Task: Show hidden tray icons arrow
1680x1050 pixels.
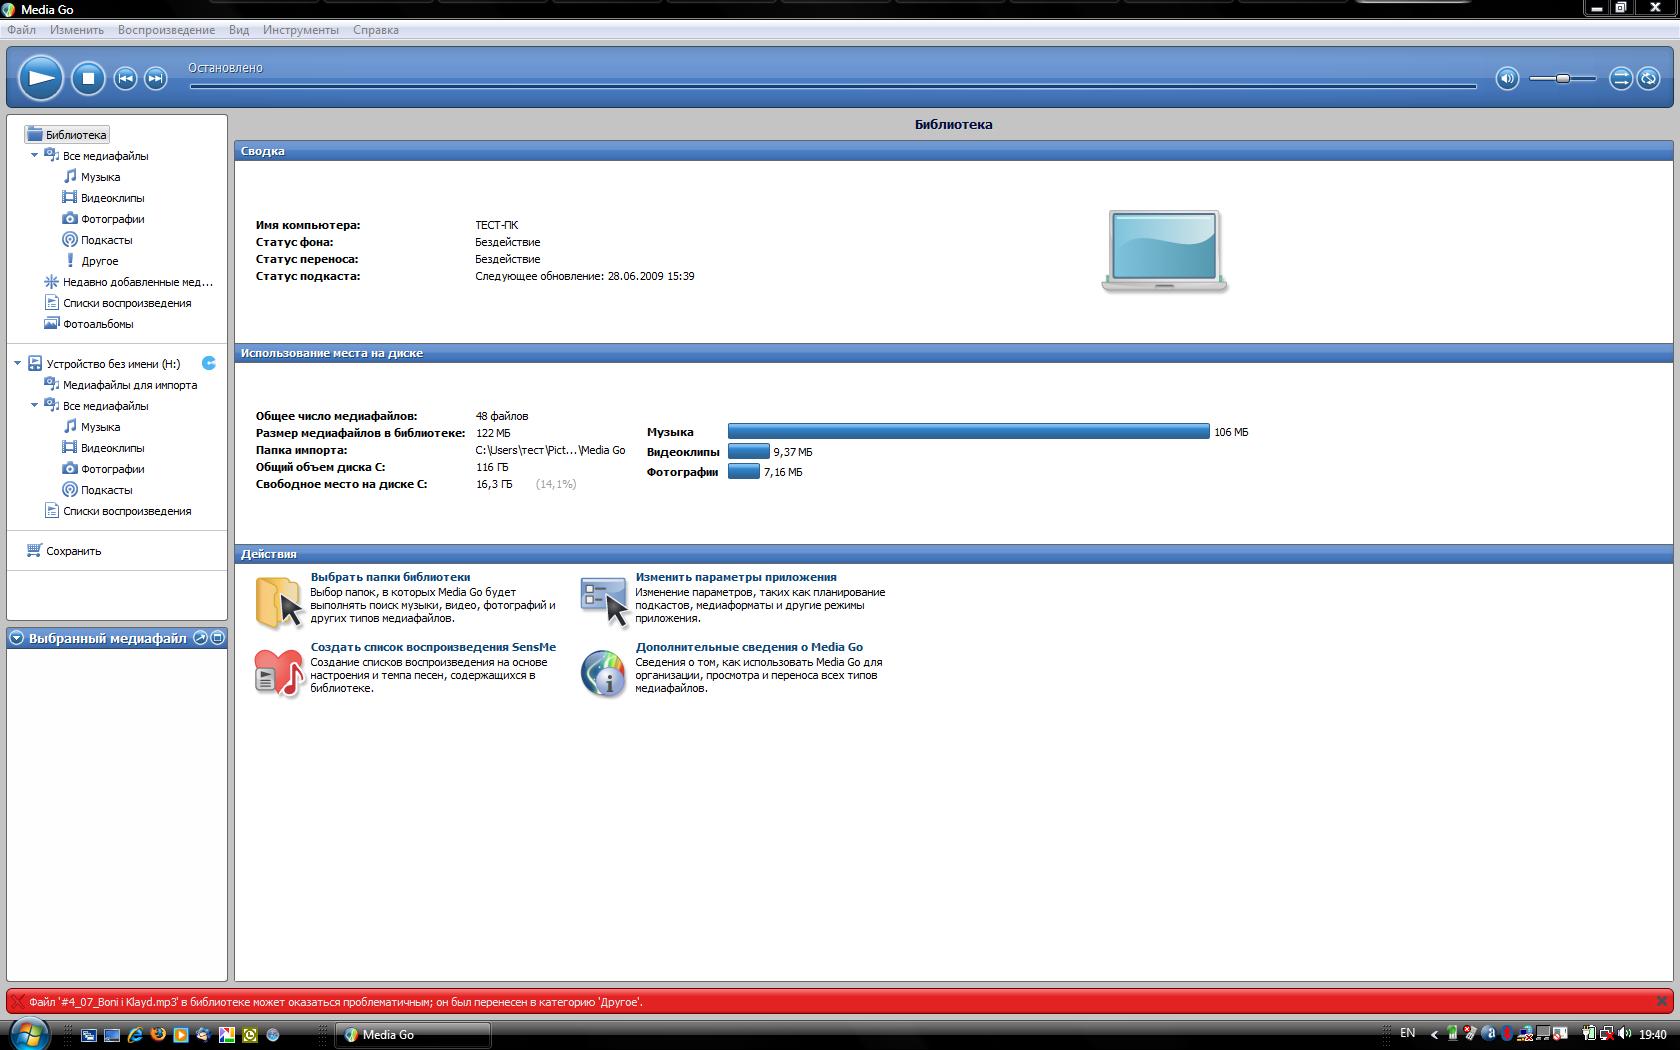Action: [1434, 1035]
